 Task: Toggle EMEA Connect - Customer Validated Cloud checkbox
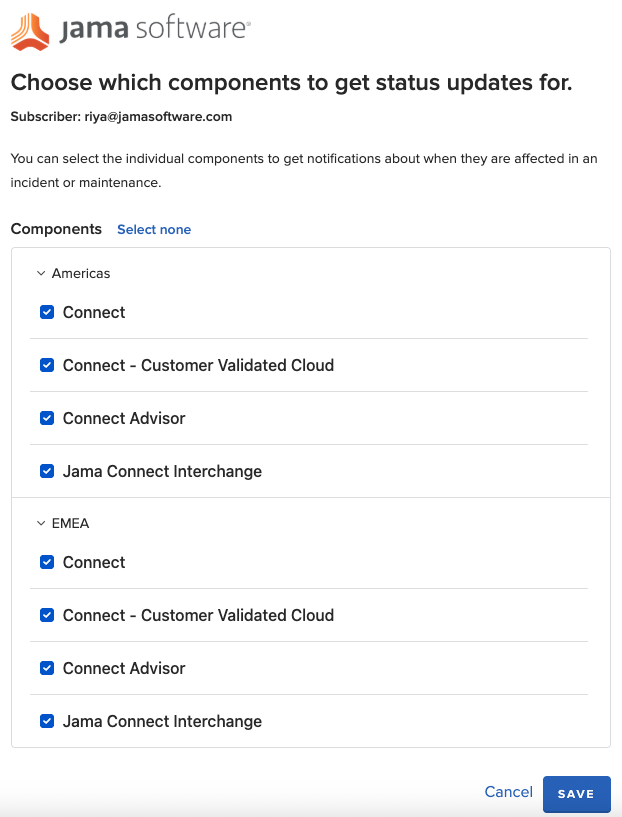coord(47,615)
